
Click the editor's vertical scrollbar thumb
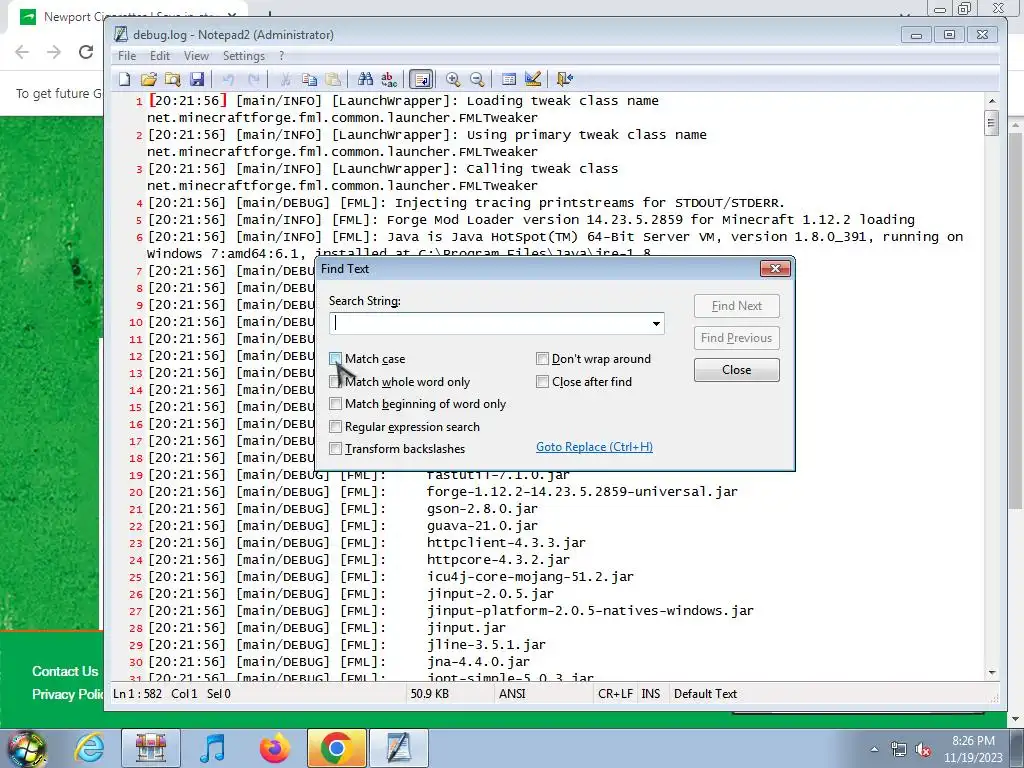(x=991, y=123)
